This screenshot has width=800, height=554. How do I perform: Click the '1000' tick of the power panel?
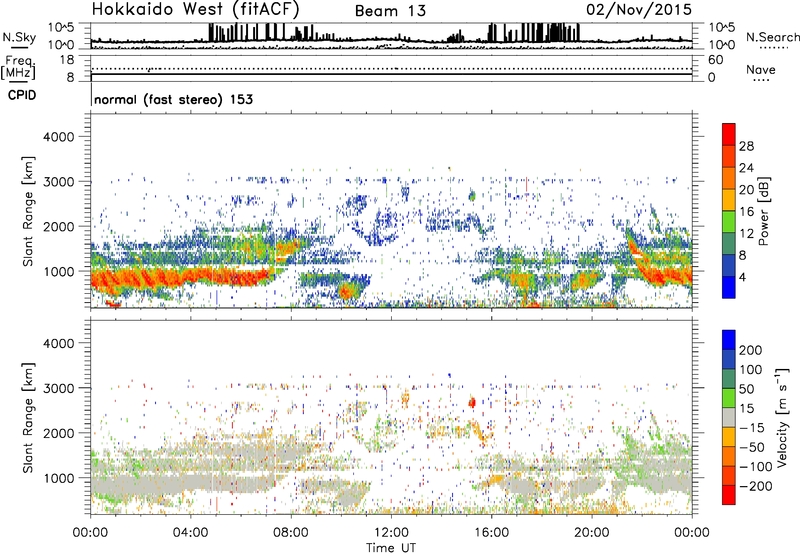pyautogui.click(x=58, y=271)
